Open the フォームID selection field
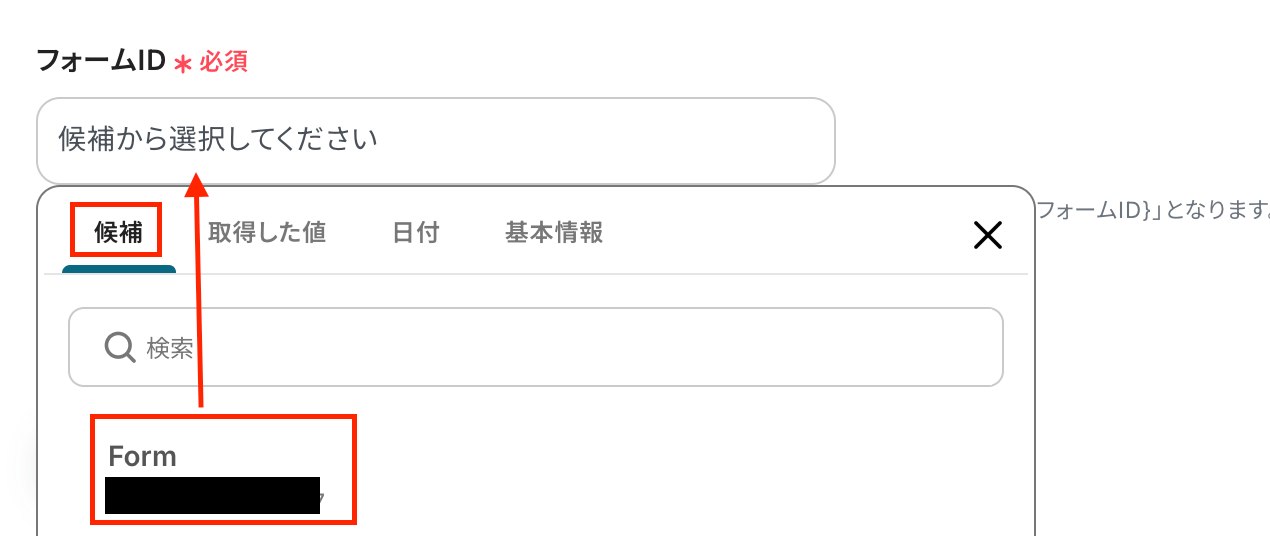This screenshot has height=536, width=1270. click(x=436, y=141)
